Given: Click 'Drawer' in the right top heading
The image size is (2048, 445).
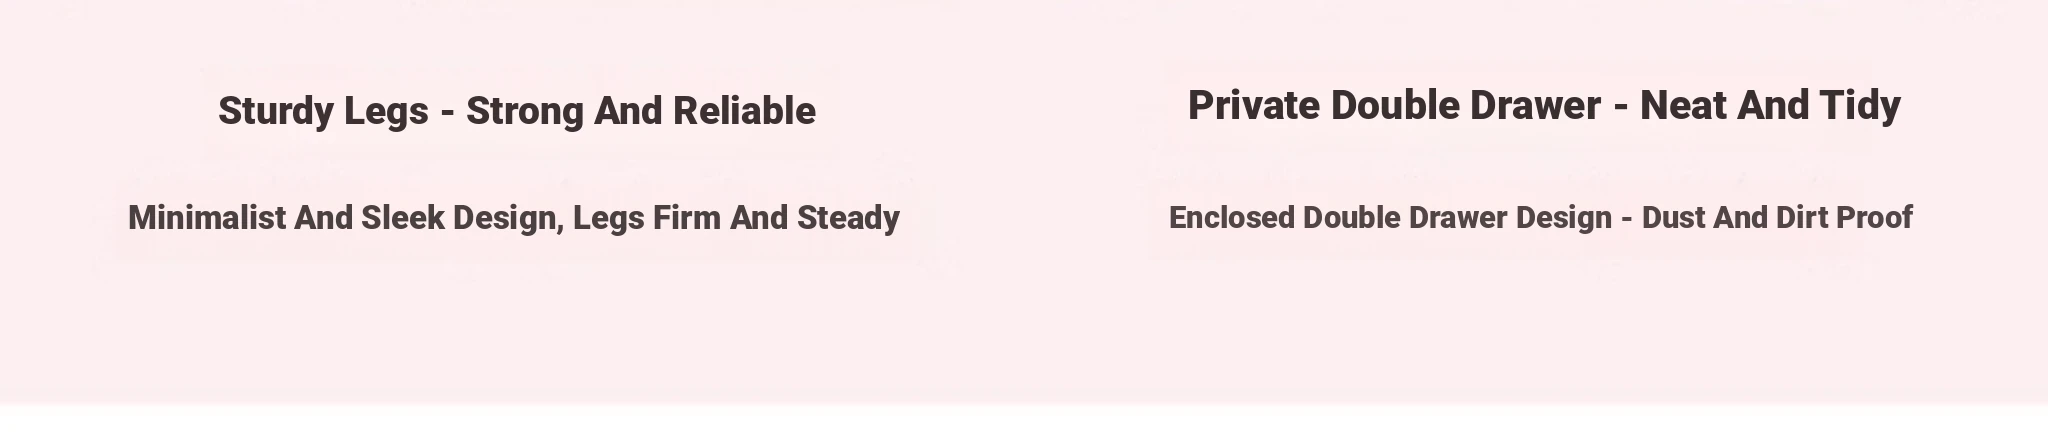Looking at the screenshot, I should tap(1535, 105).
